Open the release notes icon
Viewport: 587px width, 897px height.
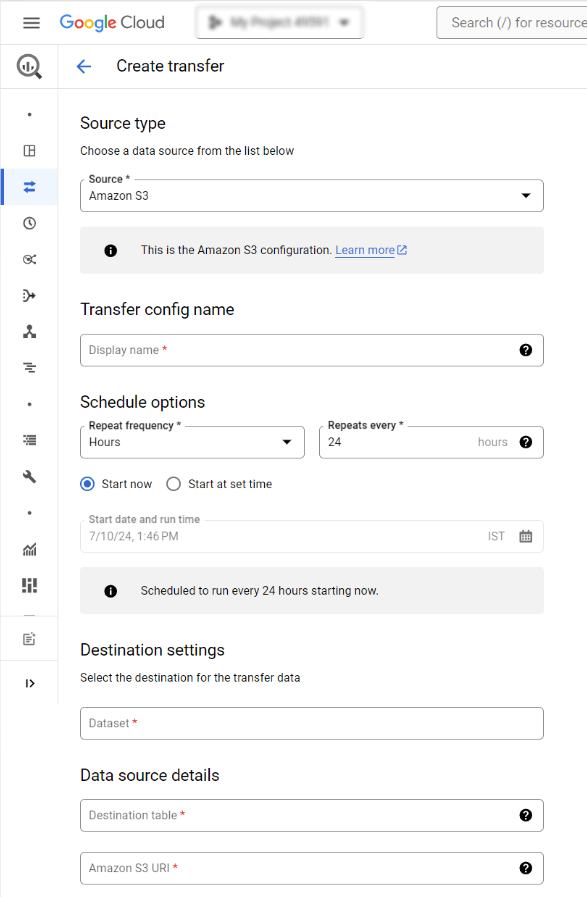tap(29, 639)
